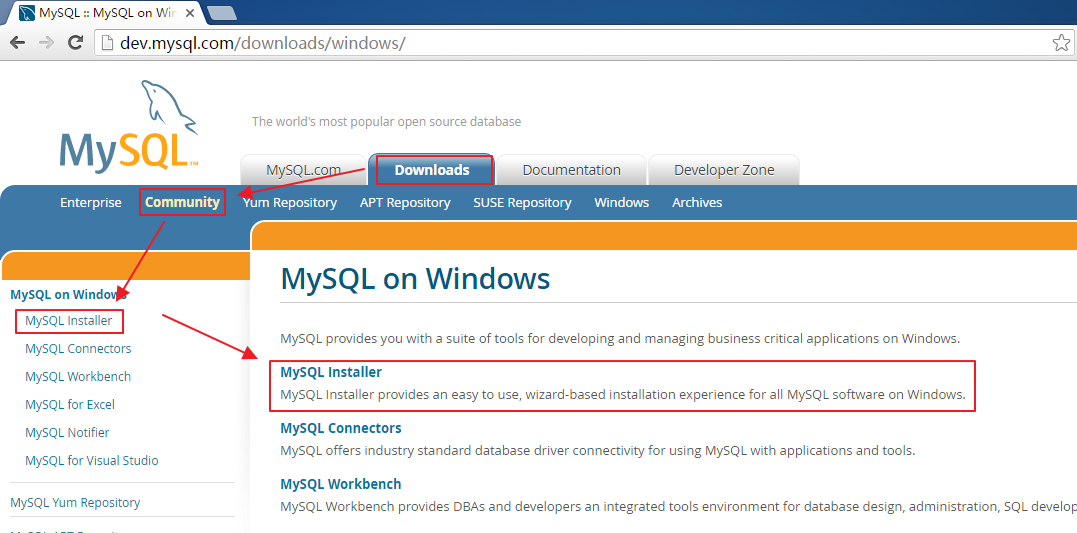The height and width of the screenshot is (533, 1077).
Task: Click the 'MySQL on Windows' page title
Action: click(x=416, y=279)
